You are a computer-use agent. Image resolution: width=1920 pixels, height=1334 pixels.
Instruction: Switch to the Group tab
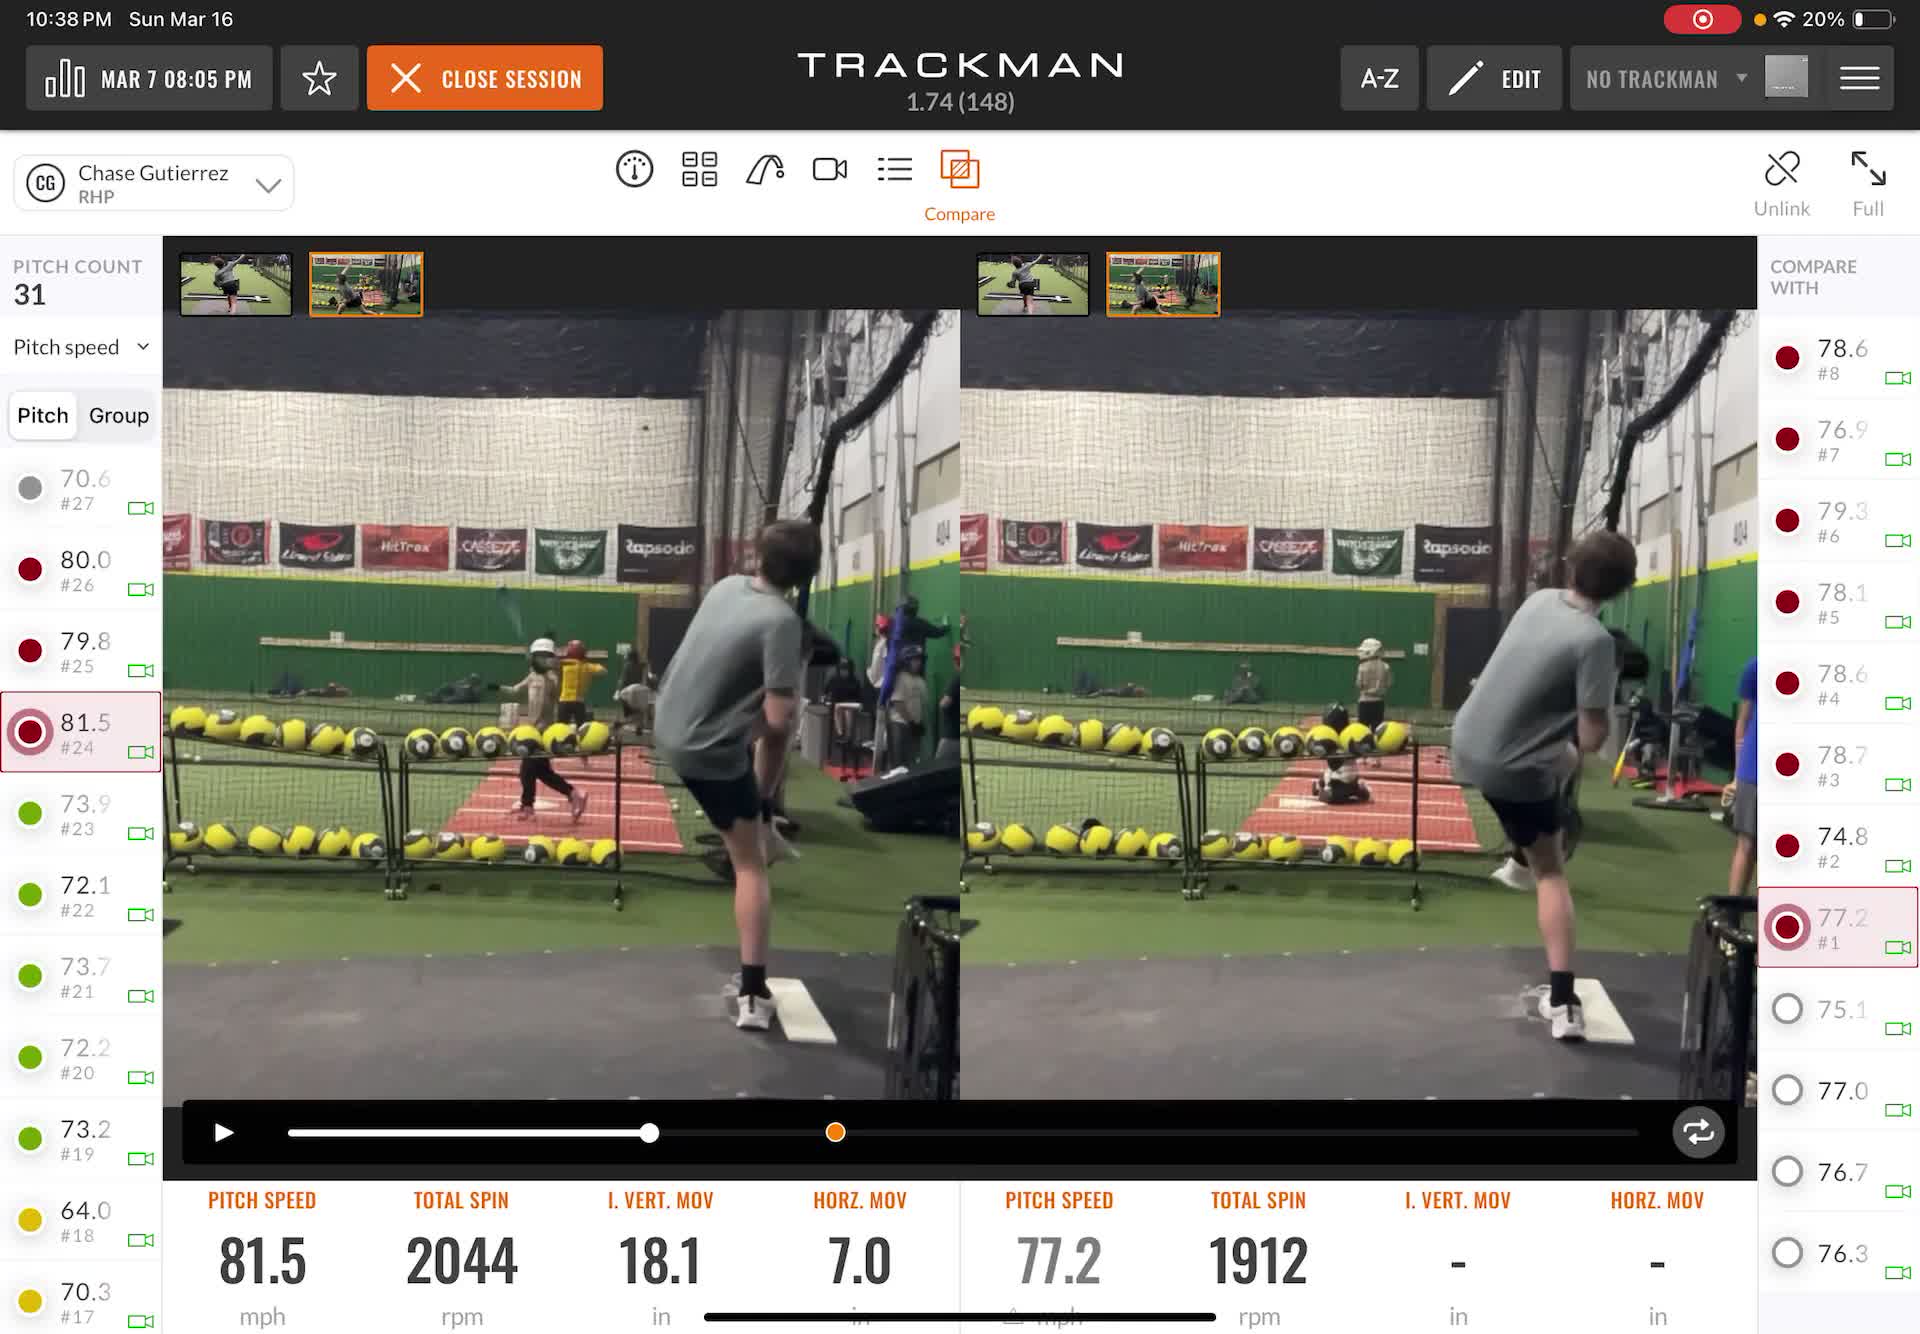[119, 415]
